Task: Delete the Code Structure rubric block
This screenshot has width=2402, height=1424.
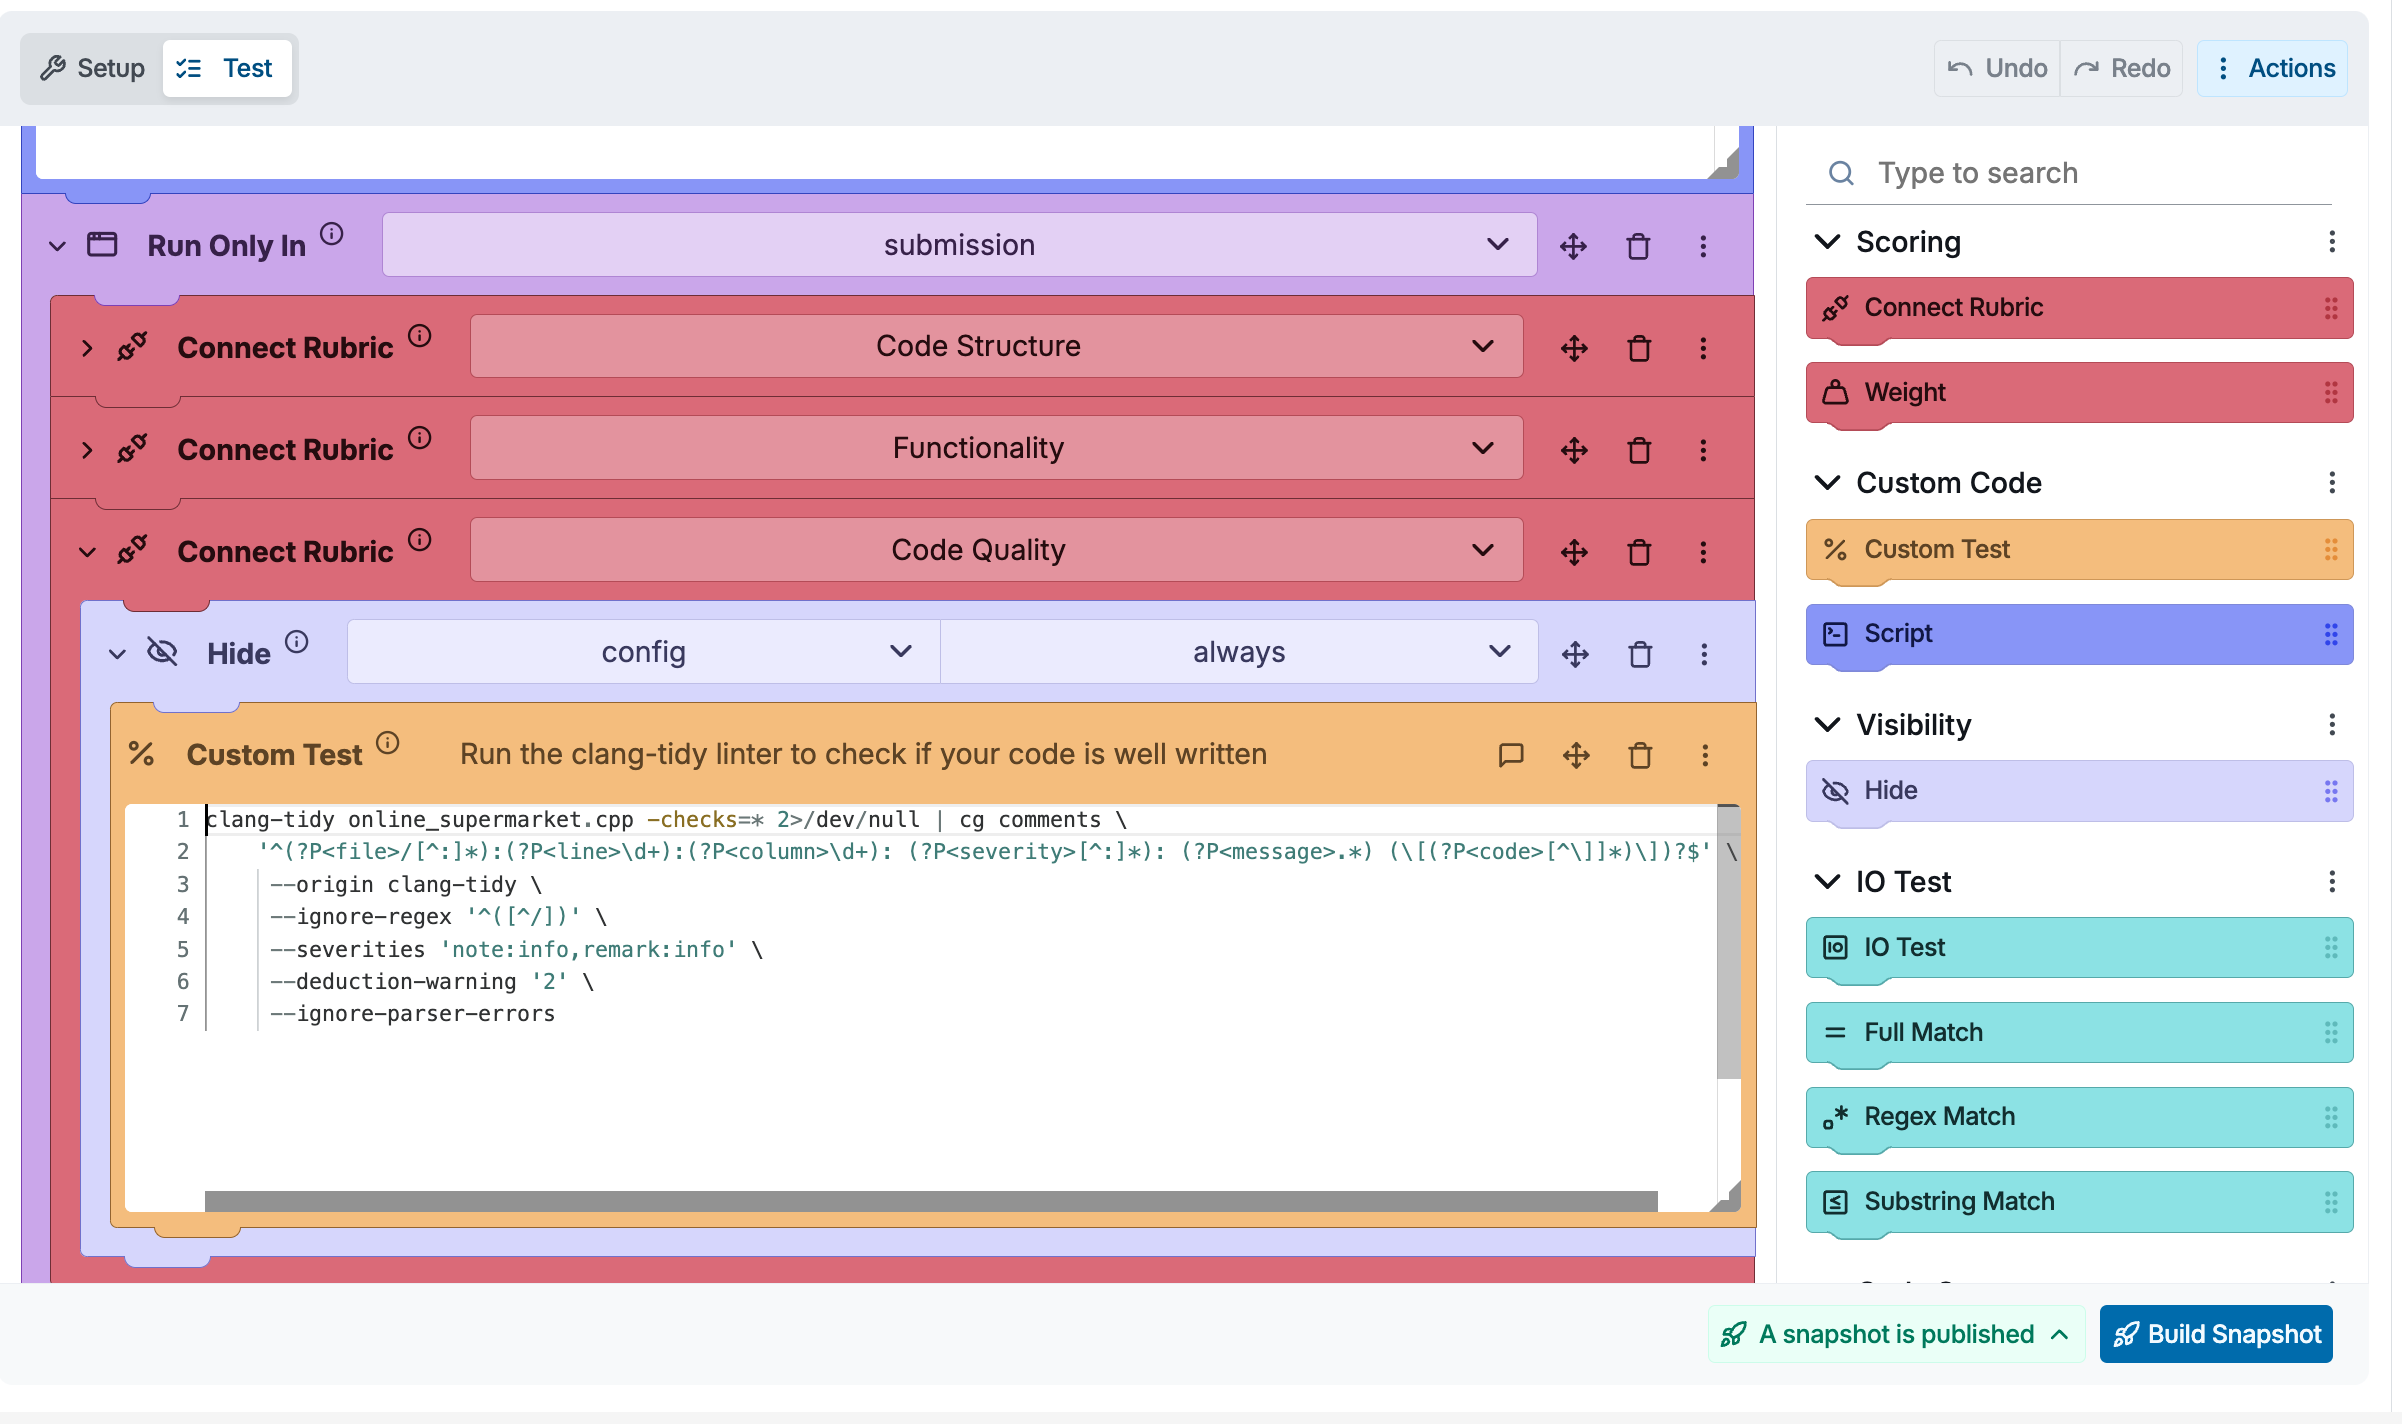Action: pos(1639,348)
